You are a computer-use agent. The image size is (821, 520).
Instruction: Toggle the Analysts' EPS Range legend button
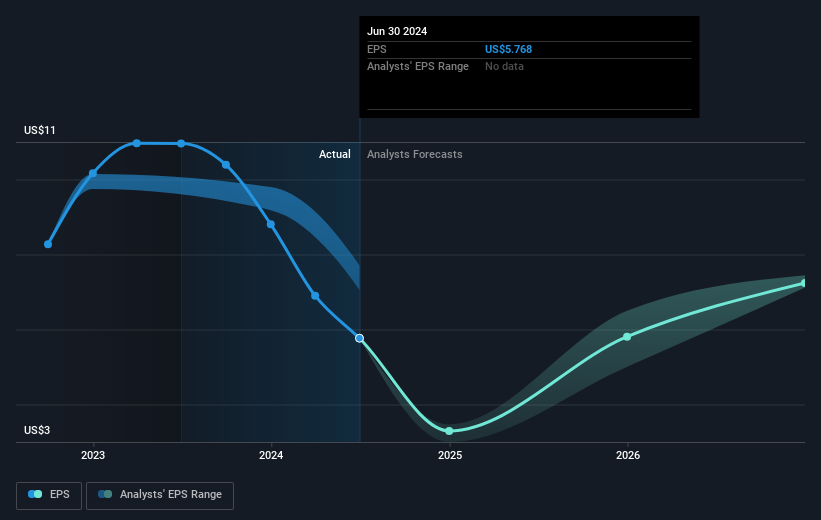[160, 495]
